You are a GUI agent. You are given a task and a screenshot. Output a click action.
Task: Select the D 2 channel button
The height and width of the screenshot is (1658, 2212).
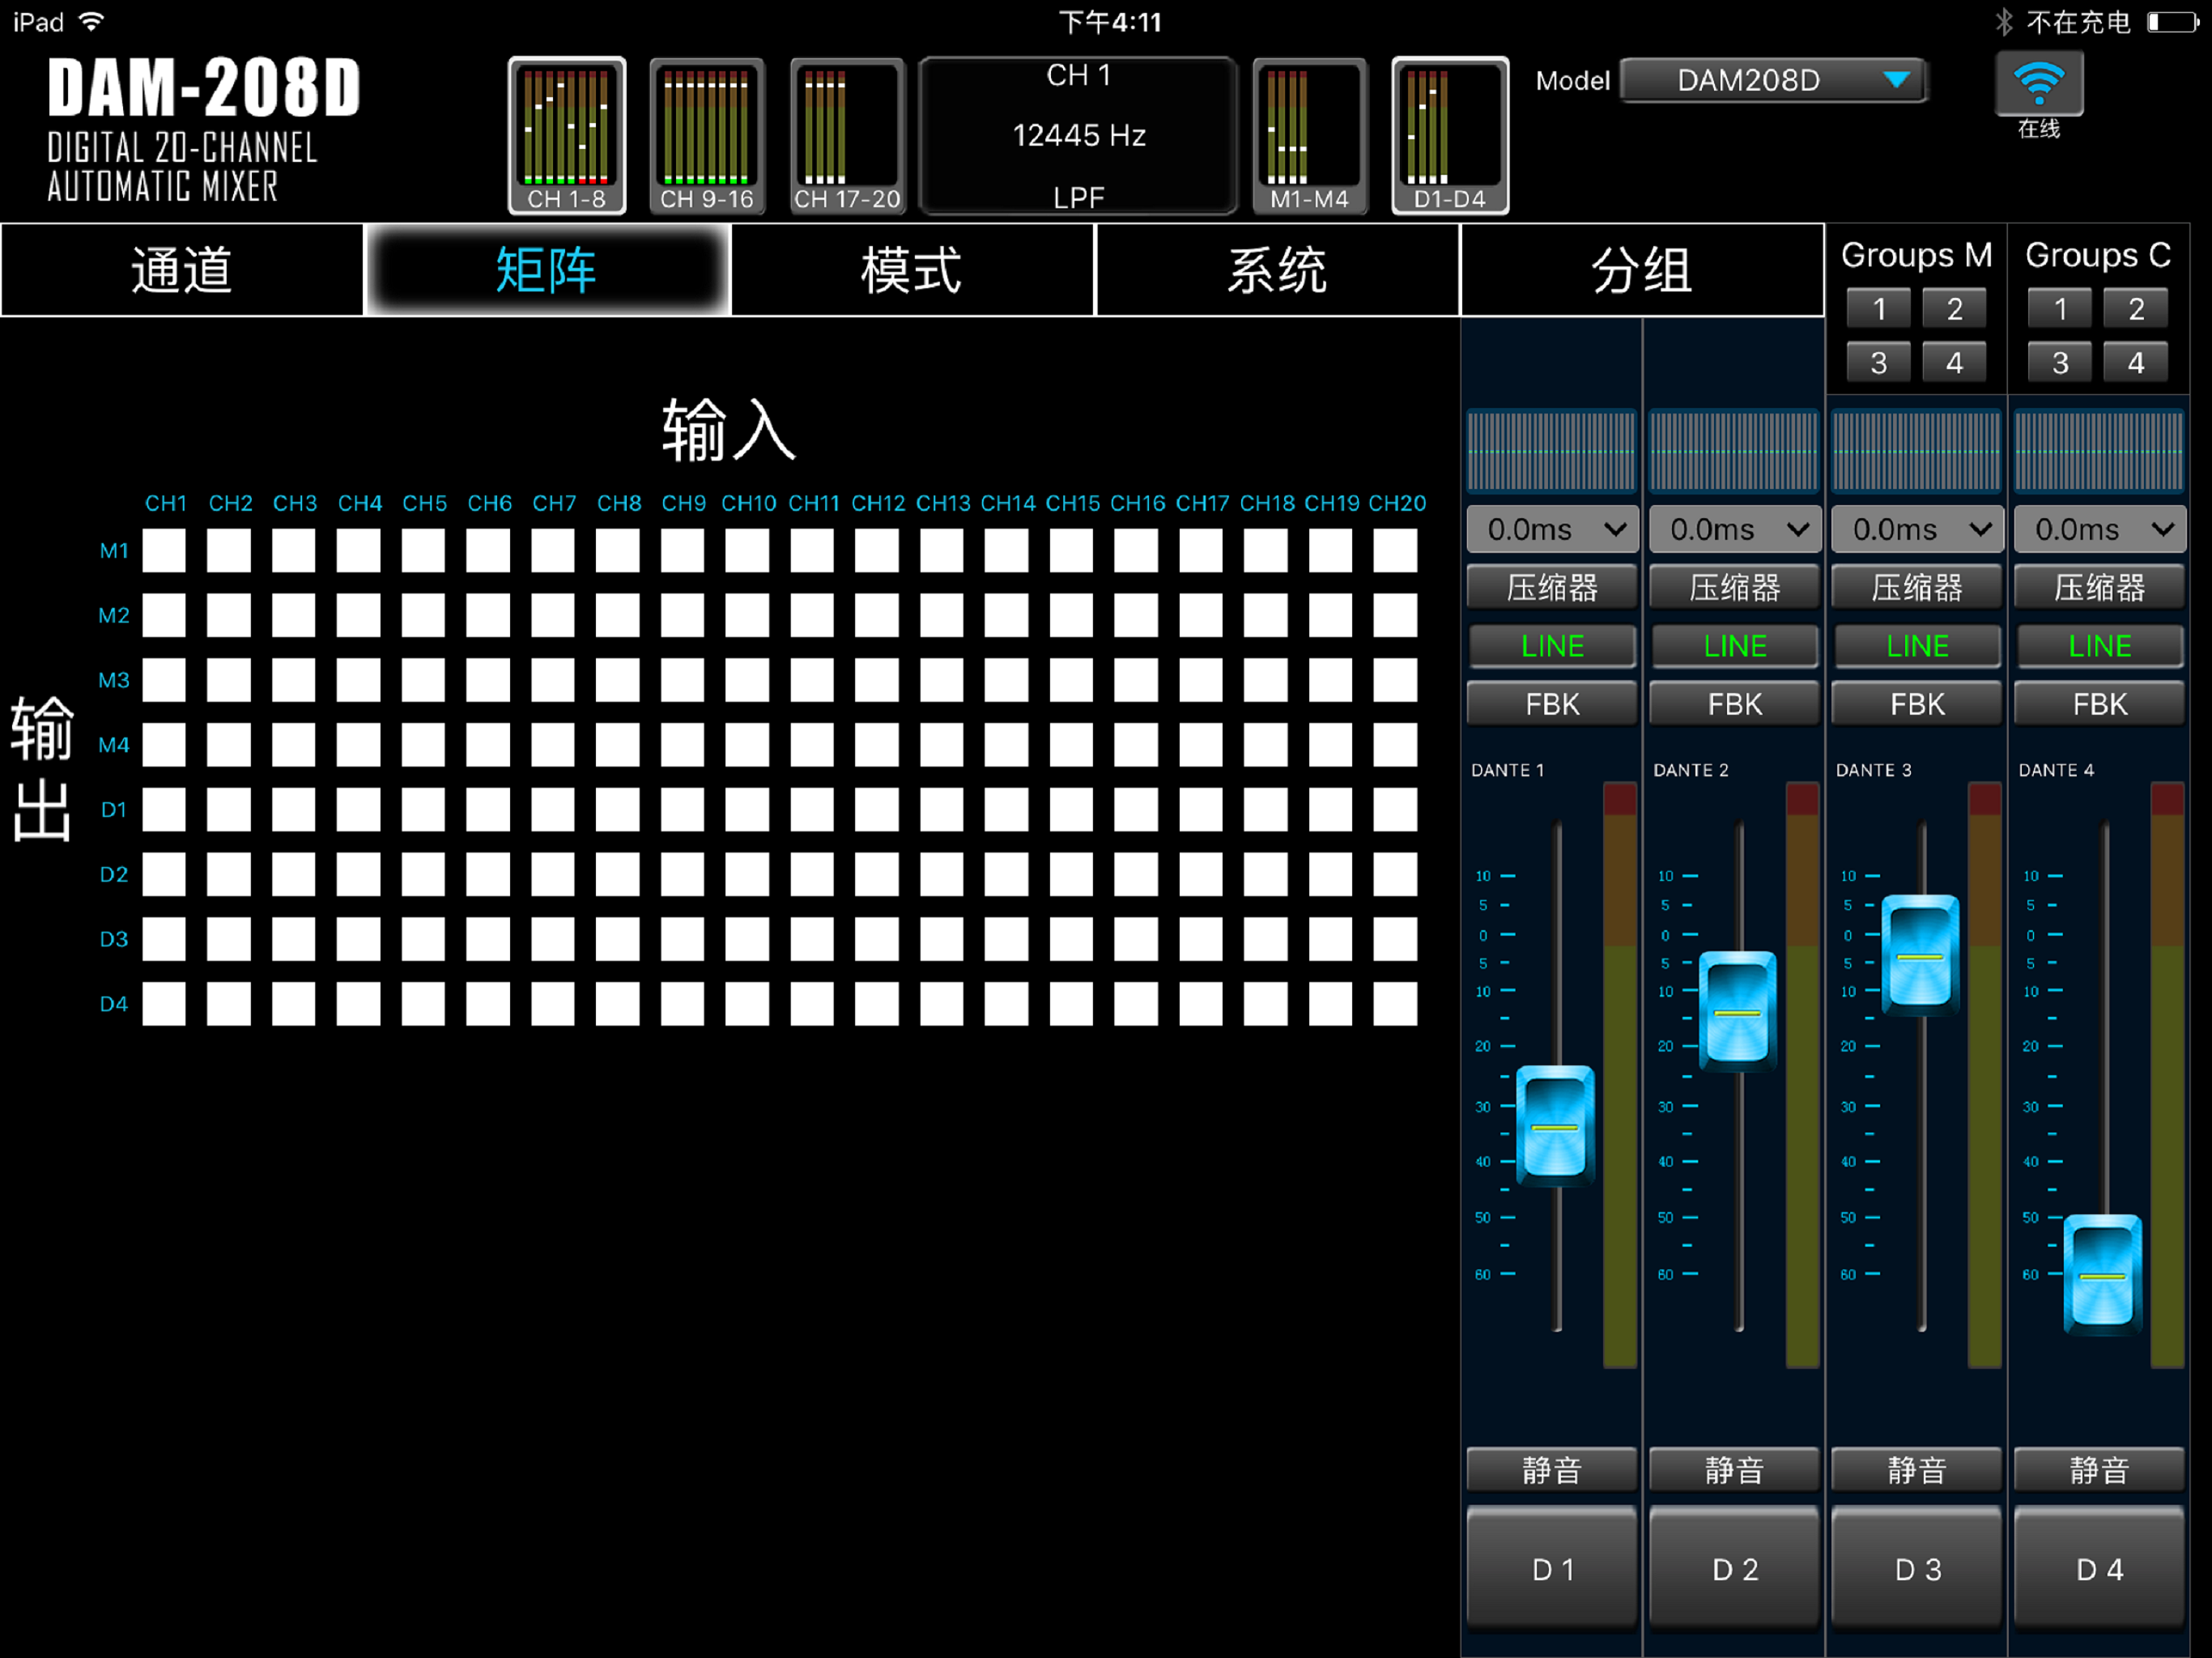[x=1735, y=1568]
